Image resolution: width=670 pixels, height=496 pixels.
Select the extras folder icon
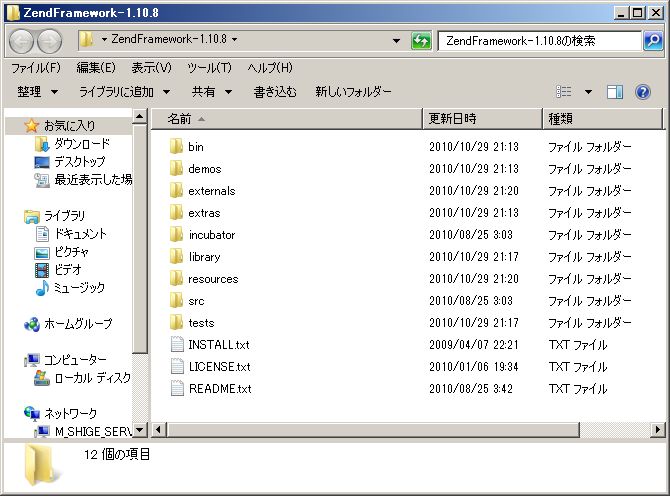pos(176,212)
